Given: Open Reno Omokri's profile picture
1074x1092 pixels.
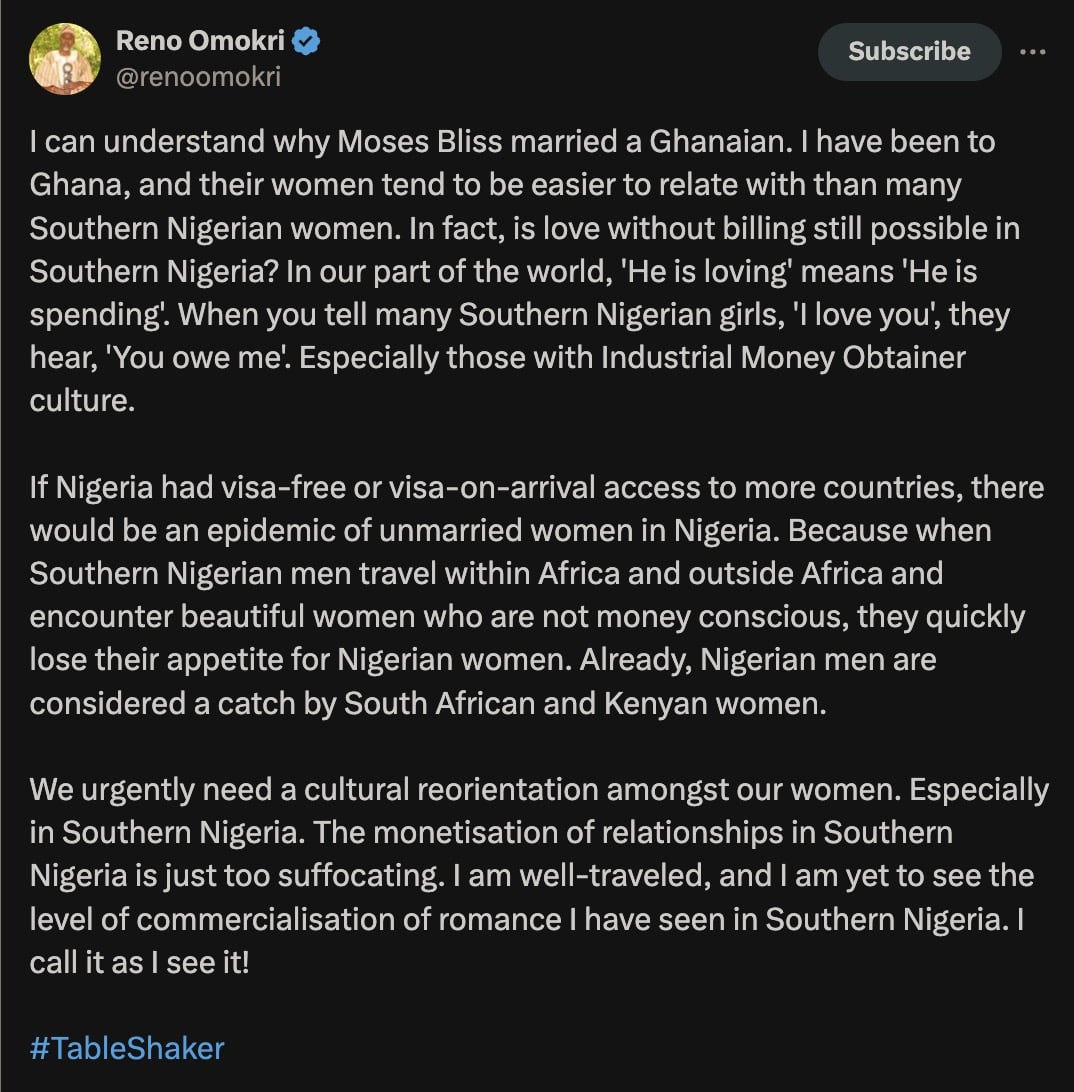Looking at the screenshot, I should (x=65, y=58).
